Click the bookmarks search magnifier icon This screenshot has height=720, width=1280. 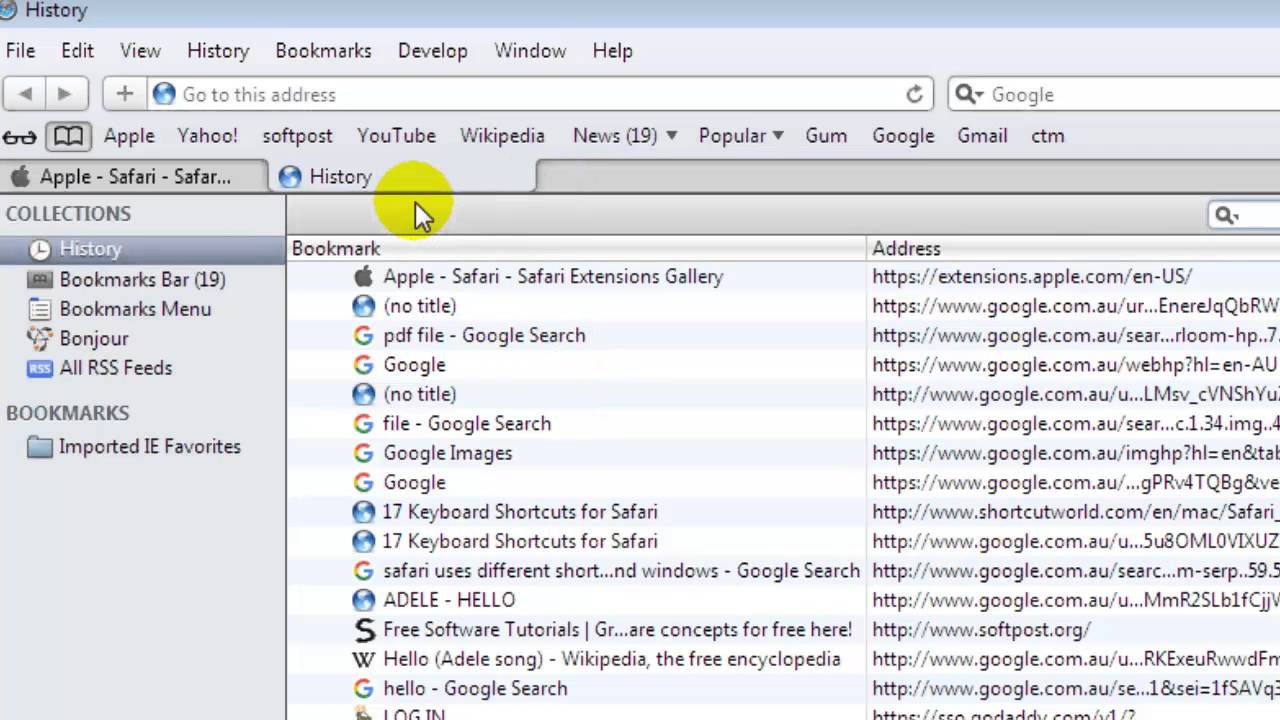(x=1225, y=215)
